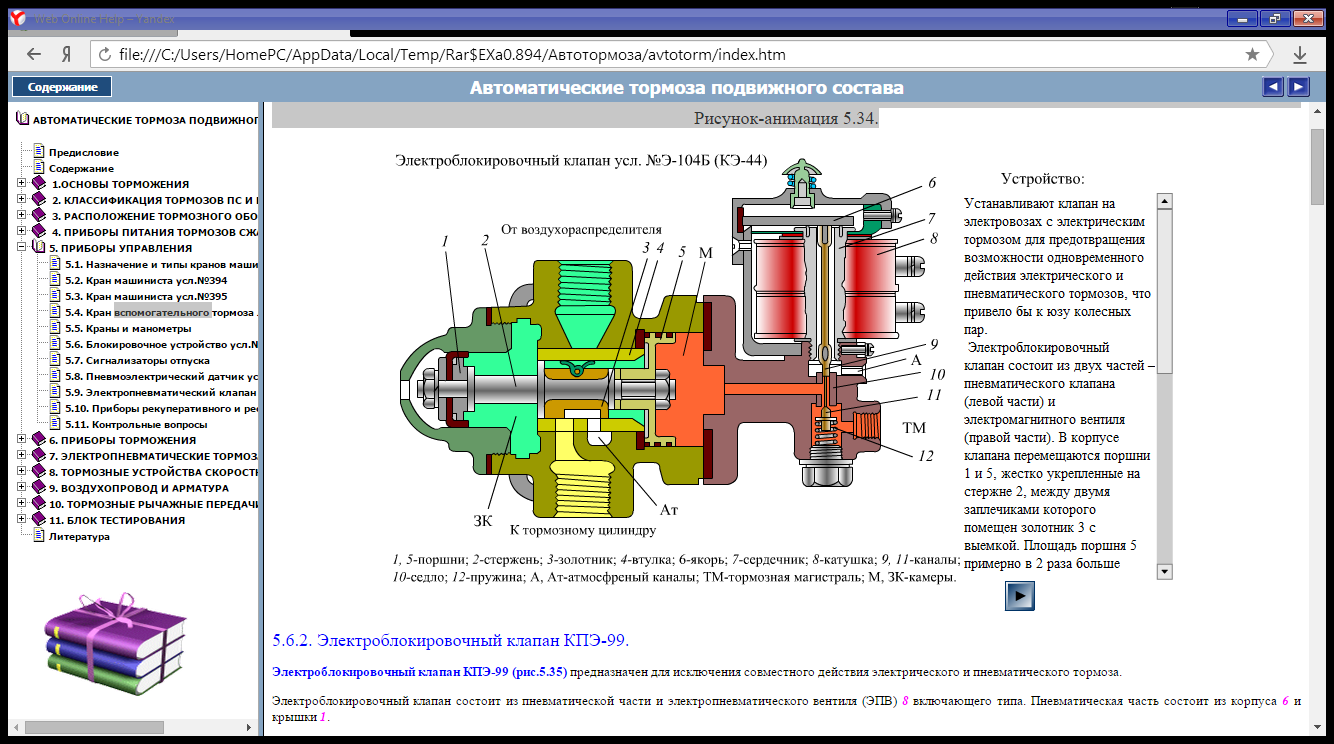Collapse 5. ПРИБОРЫ УПРАВЛЕНИЯ section
Image resolution: width=1334 pixels, height=744 pixels.
[x=22, y=248]
